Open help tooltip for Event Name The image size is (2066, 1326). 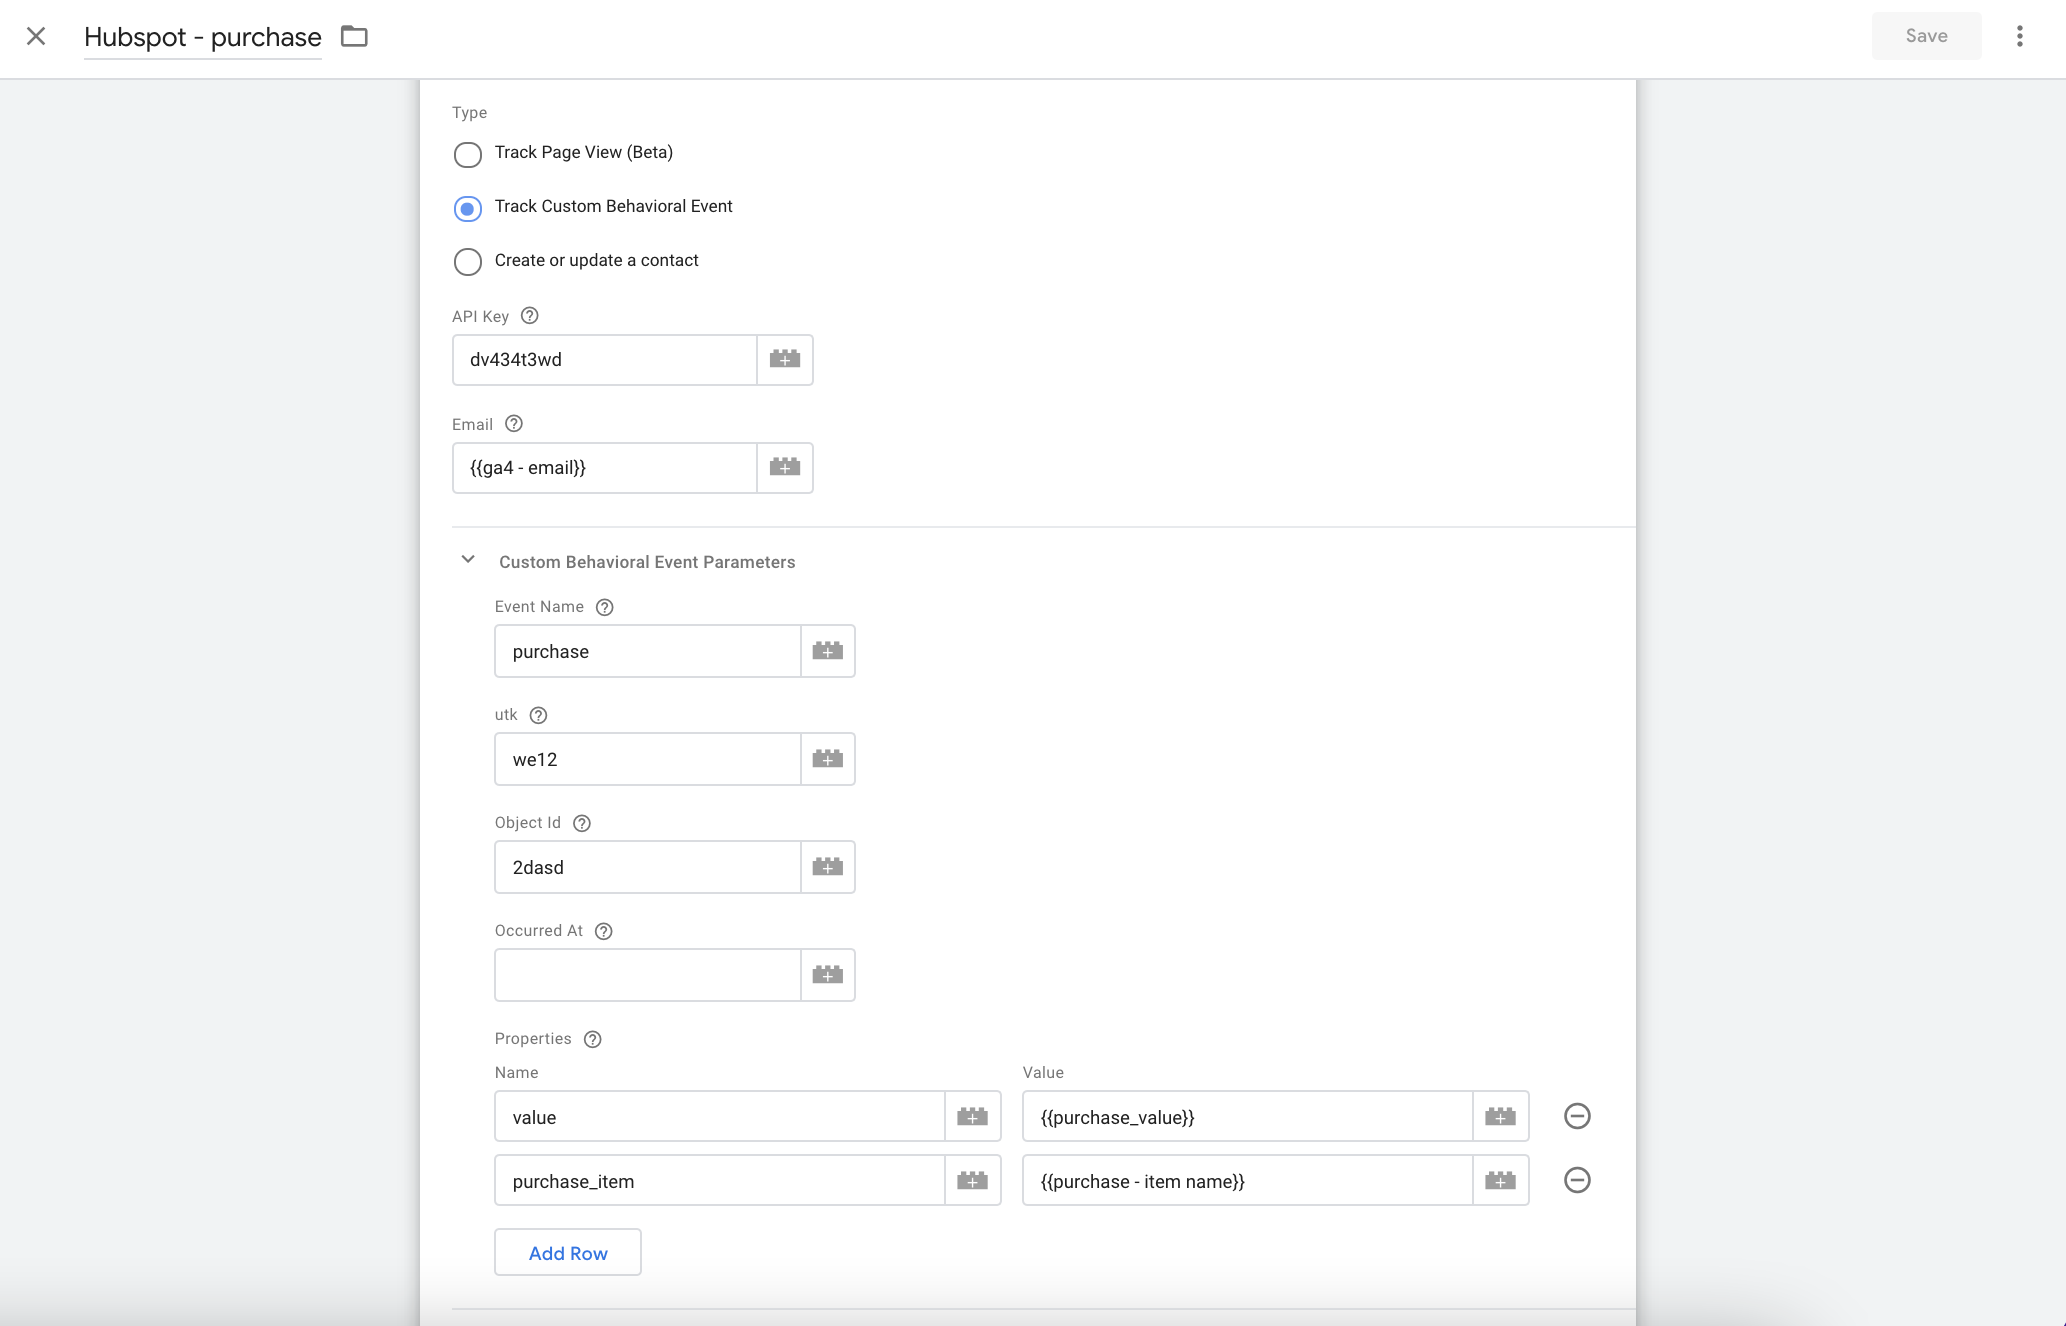(605, 607)
